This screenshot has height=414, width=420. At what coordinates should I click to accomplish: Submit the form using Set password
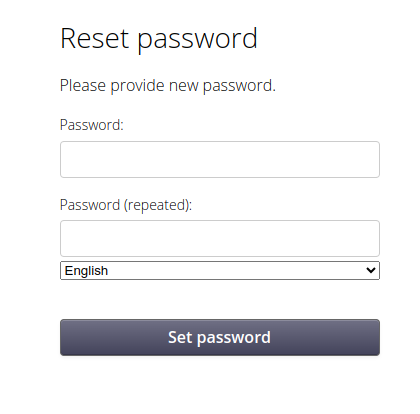coord(220,337)
